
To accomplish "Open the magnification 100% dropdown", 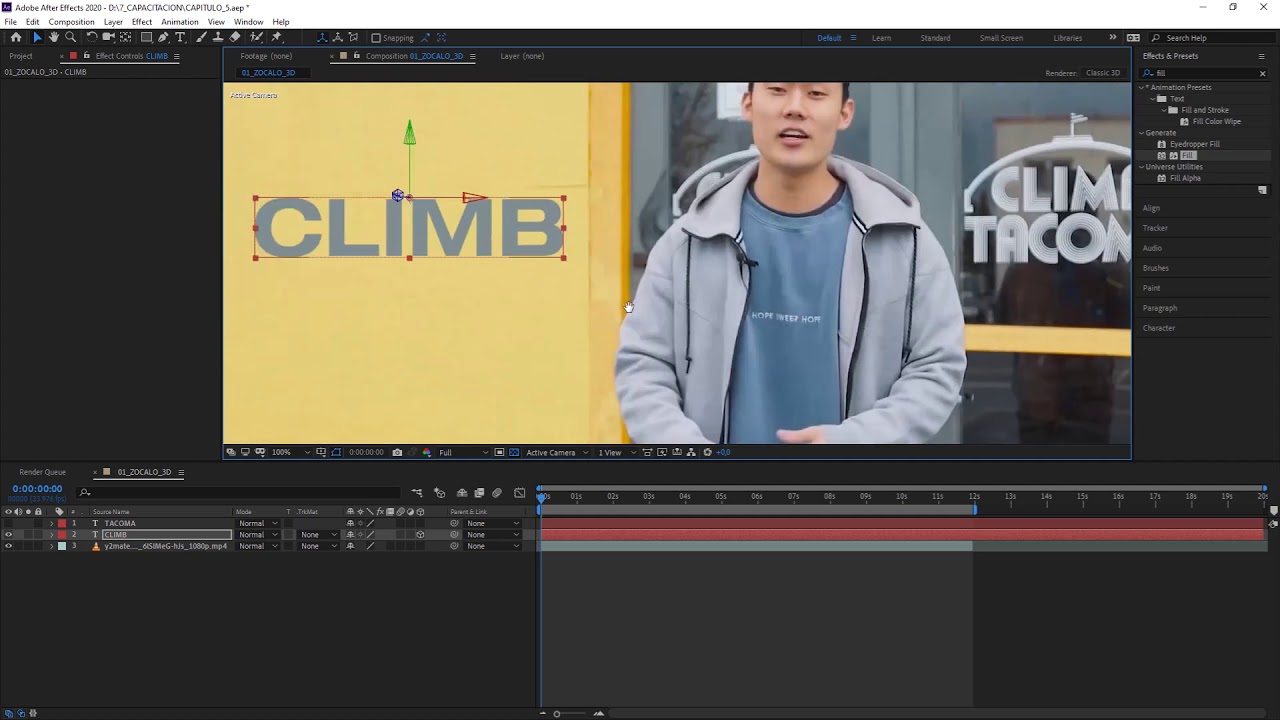I will 291,452.
